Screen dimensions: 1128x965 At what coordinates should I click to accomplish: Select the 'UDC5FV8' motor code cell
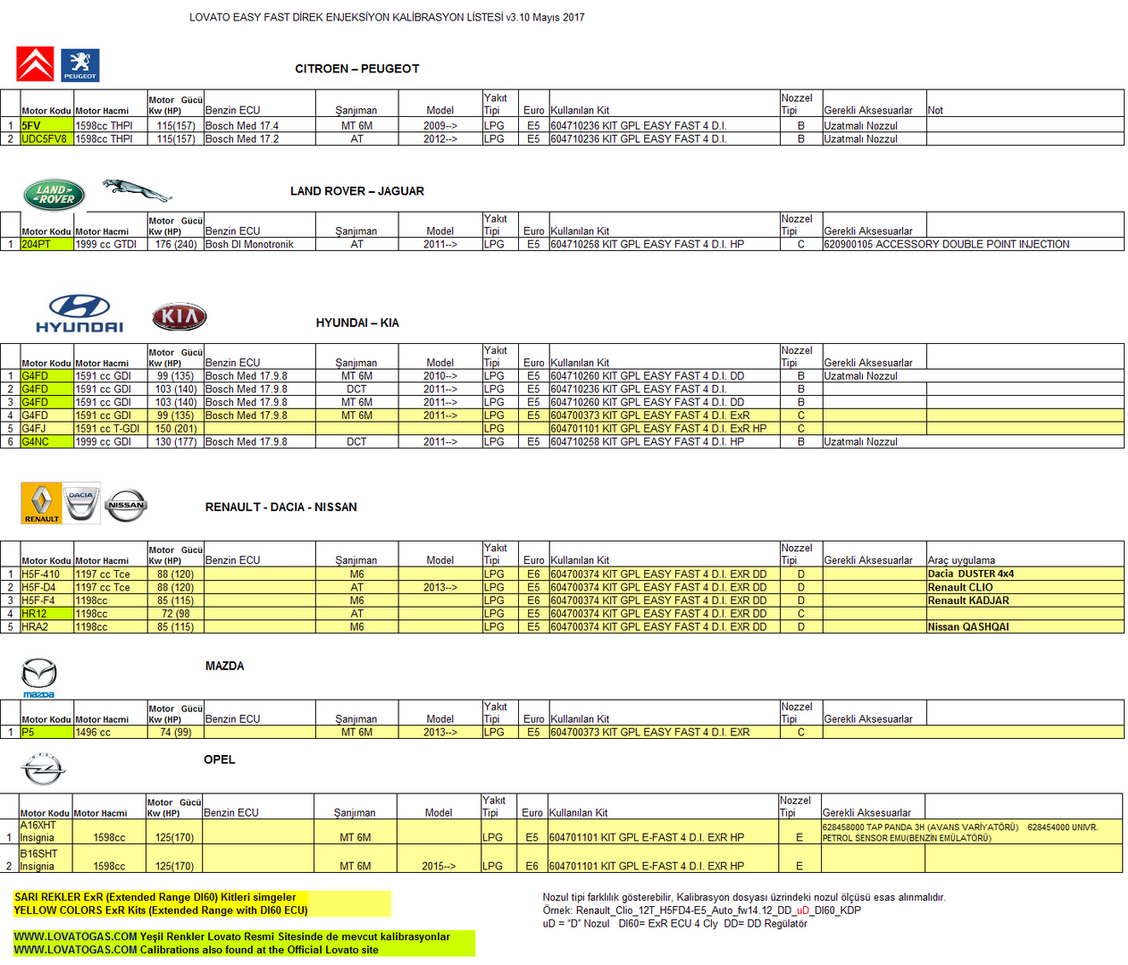47,139
